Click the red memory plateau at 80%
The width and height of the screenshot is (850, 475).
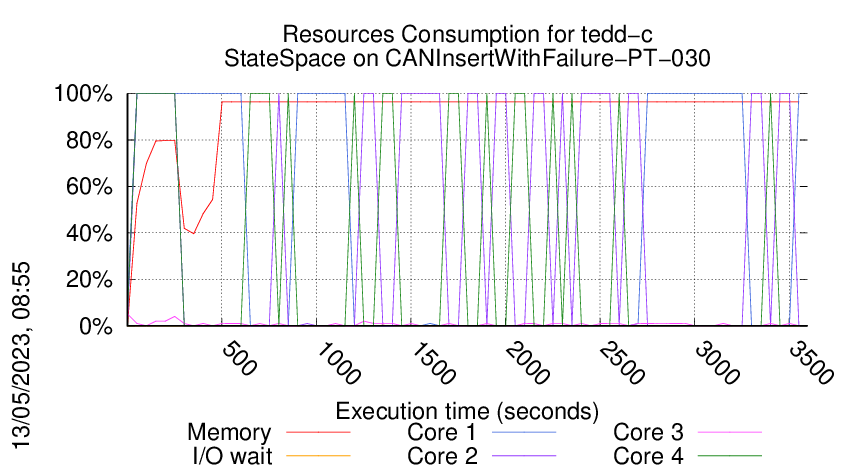coord(165,140)
